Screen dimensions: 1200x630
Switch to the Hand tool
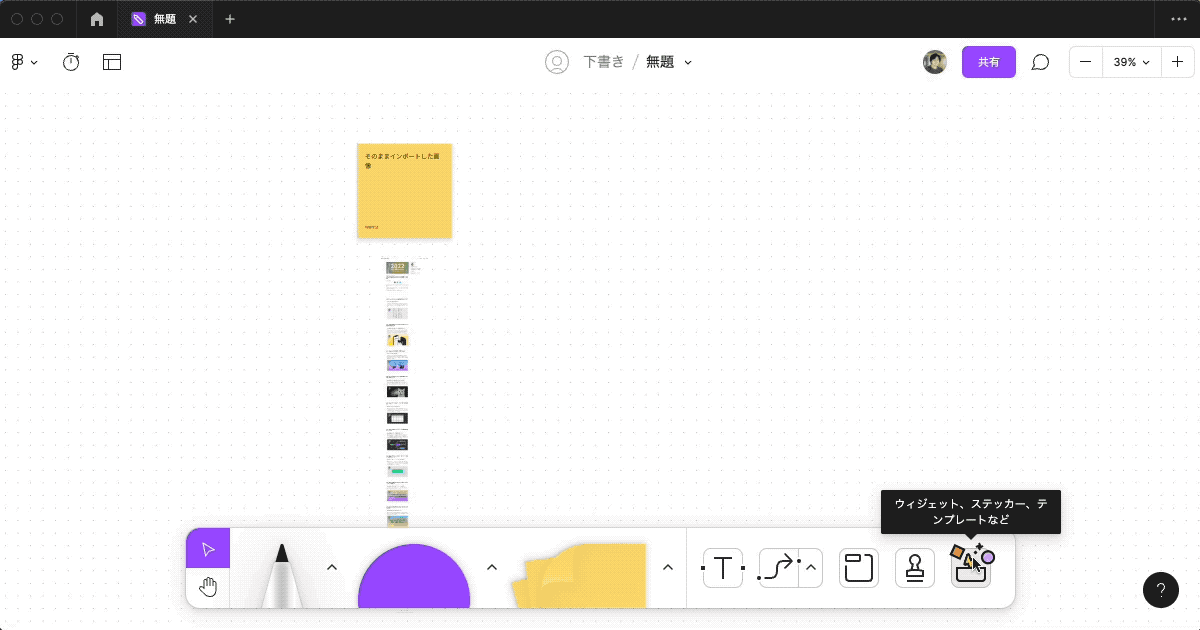coord(208,587)
